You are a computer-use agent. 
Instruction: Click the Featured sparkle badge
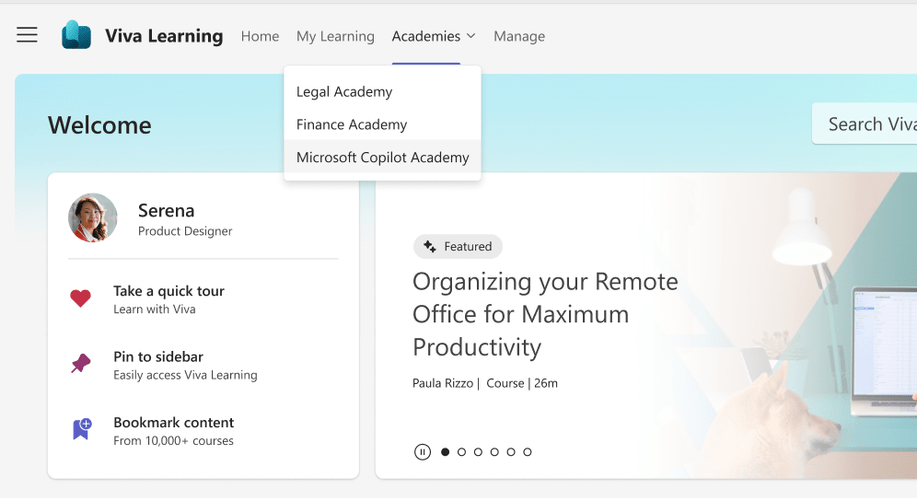tap(458, 247)
